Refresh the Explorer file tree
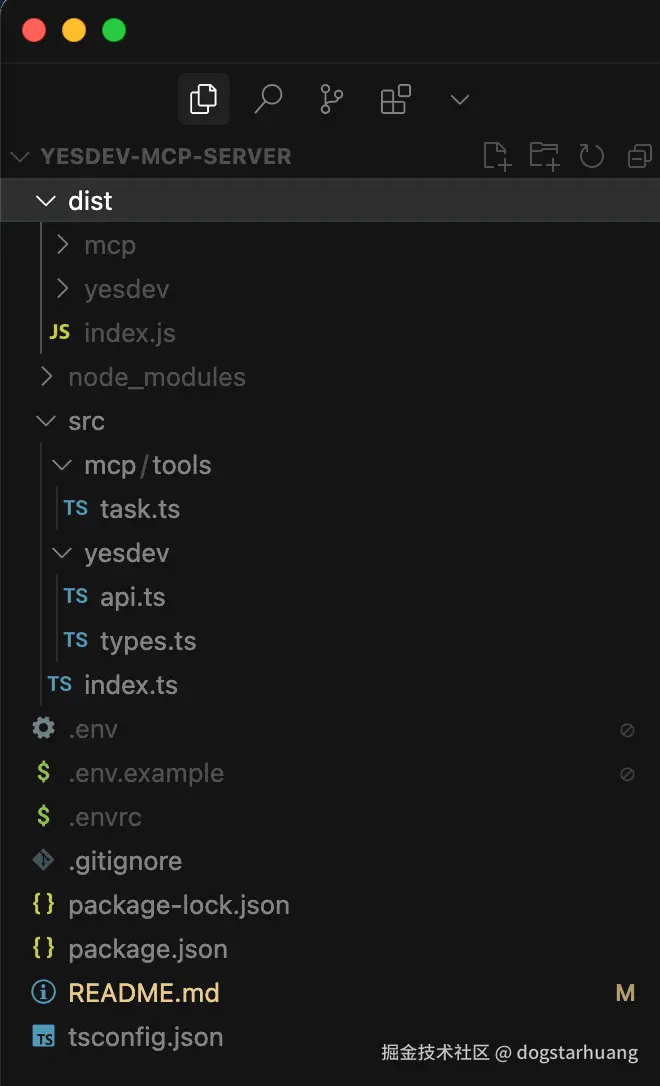The height and width of the screenshot is (1086, 660). click(x=592, y=156)
